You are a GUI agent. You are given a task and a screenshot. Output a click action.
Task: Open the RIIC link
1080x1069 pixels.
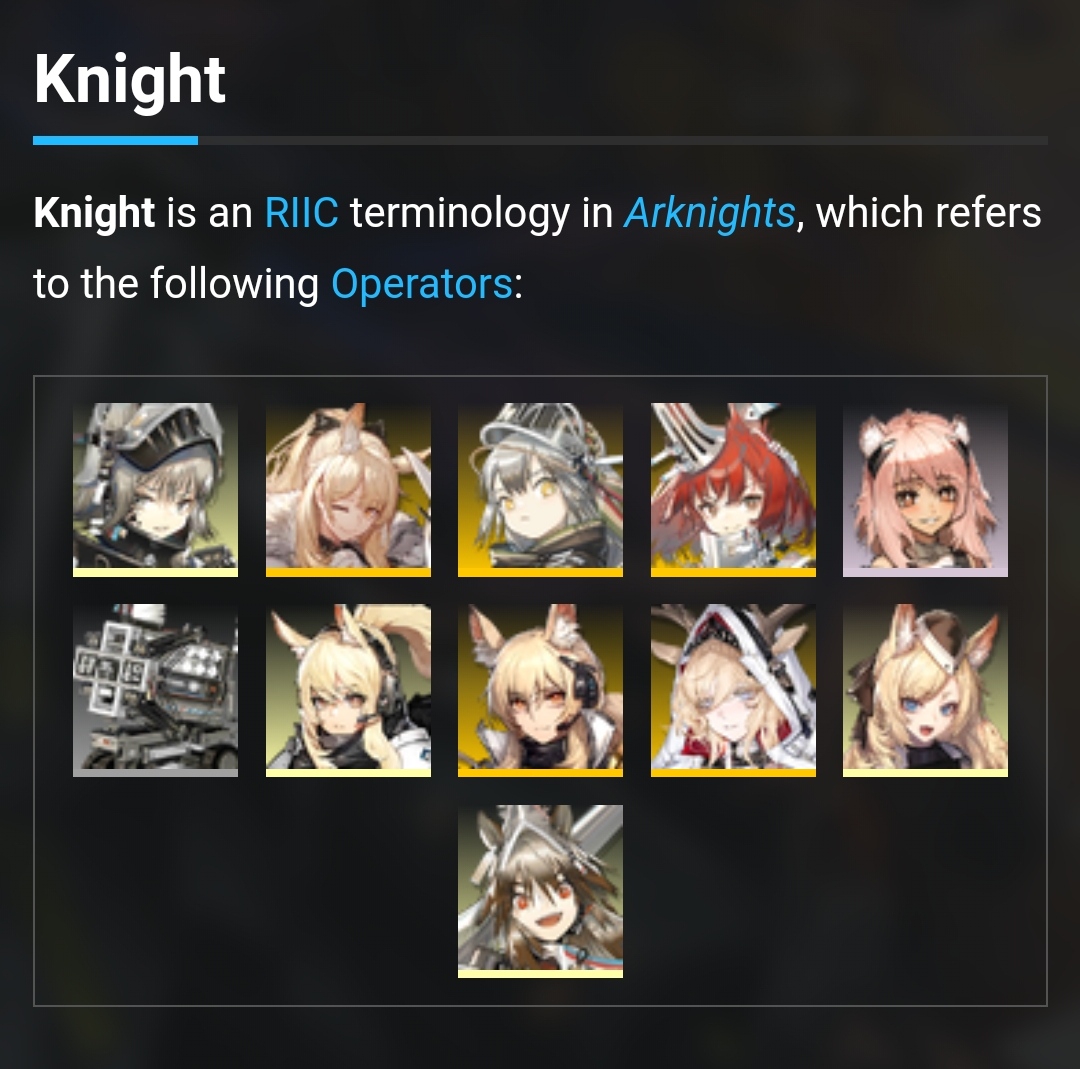click(x=301, y=212)
